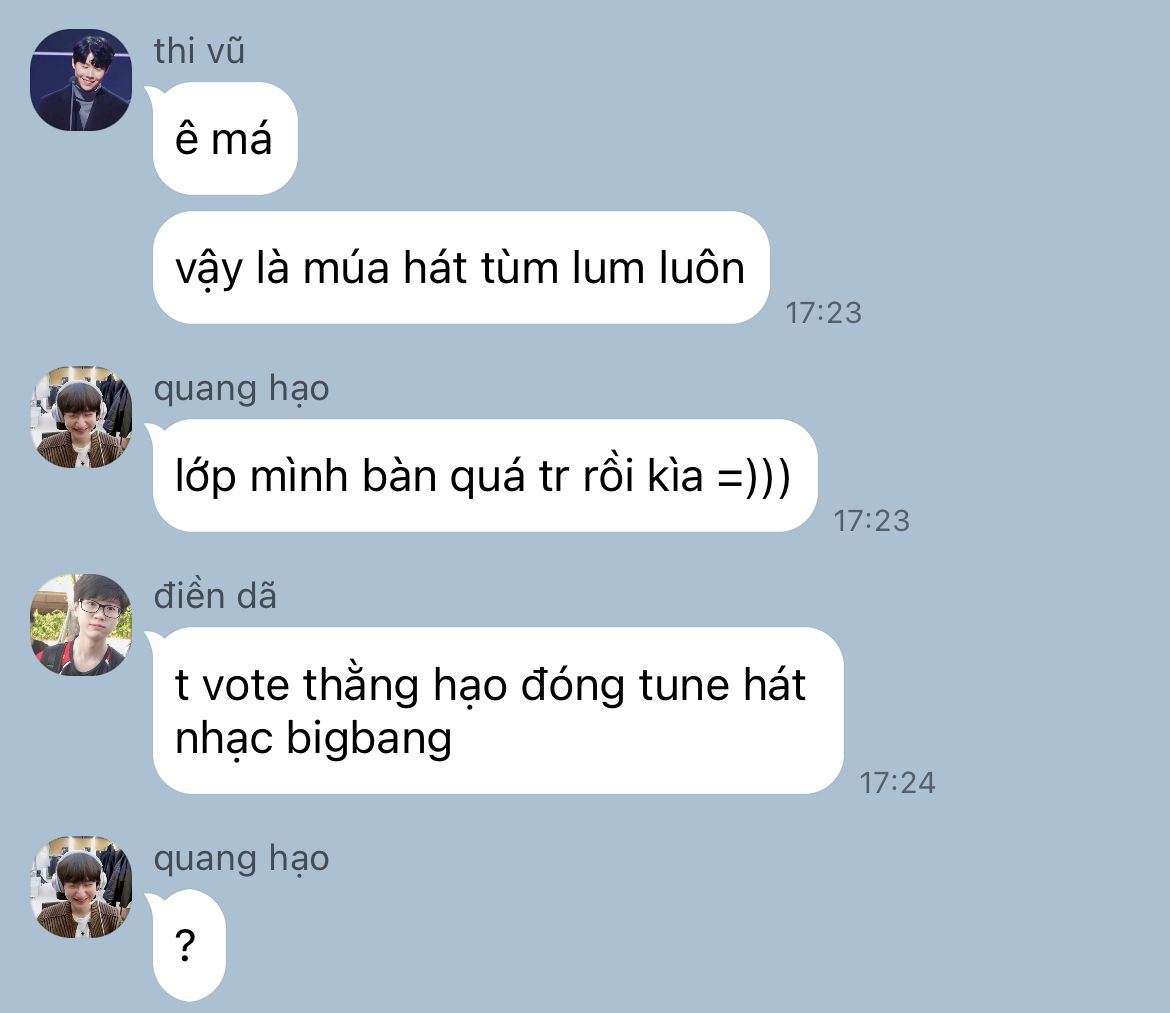
Task: Select the sender name 'thi vũ'
Action: click(x=199, y=51)
